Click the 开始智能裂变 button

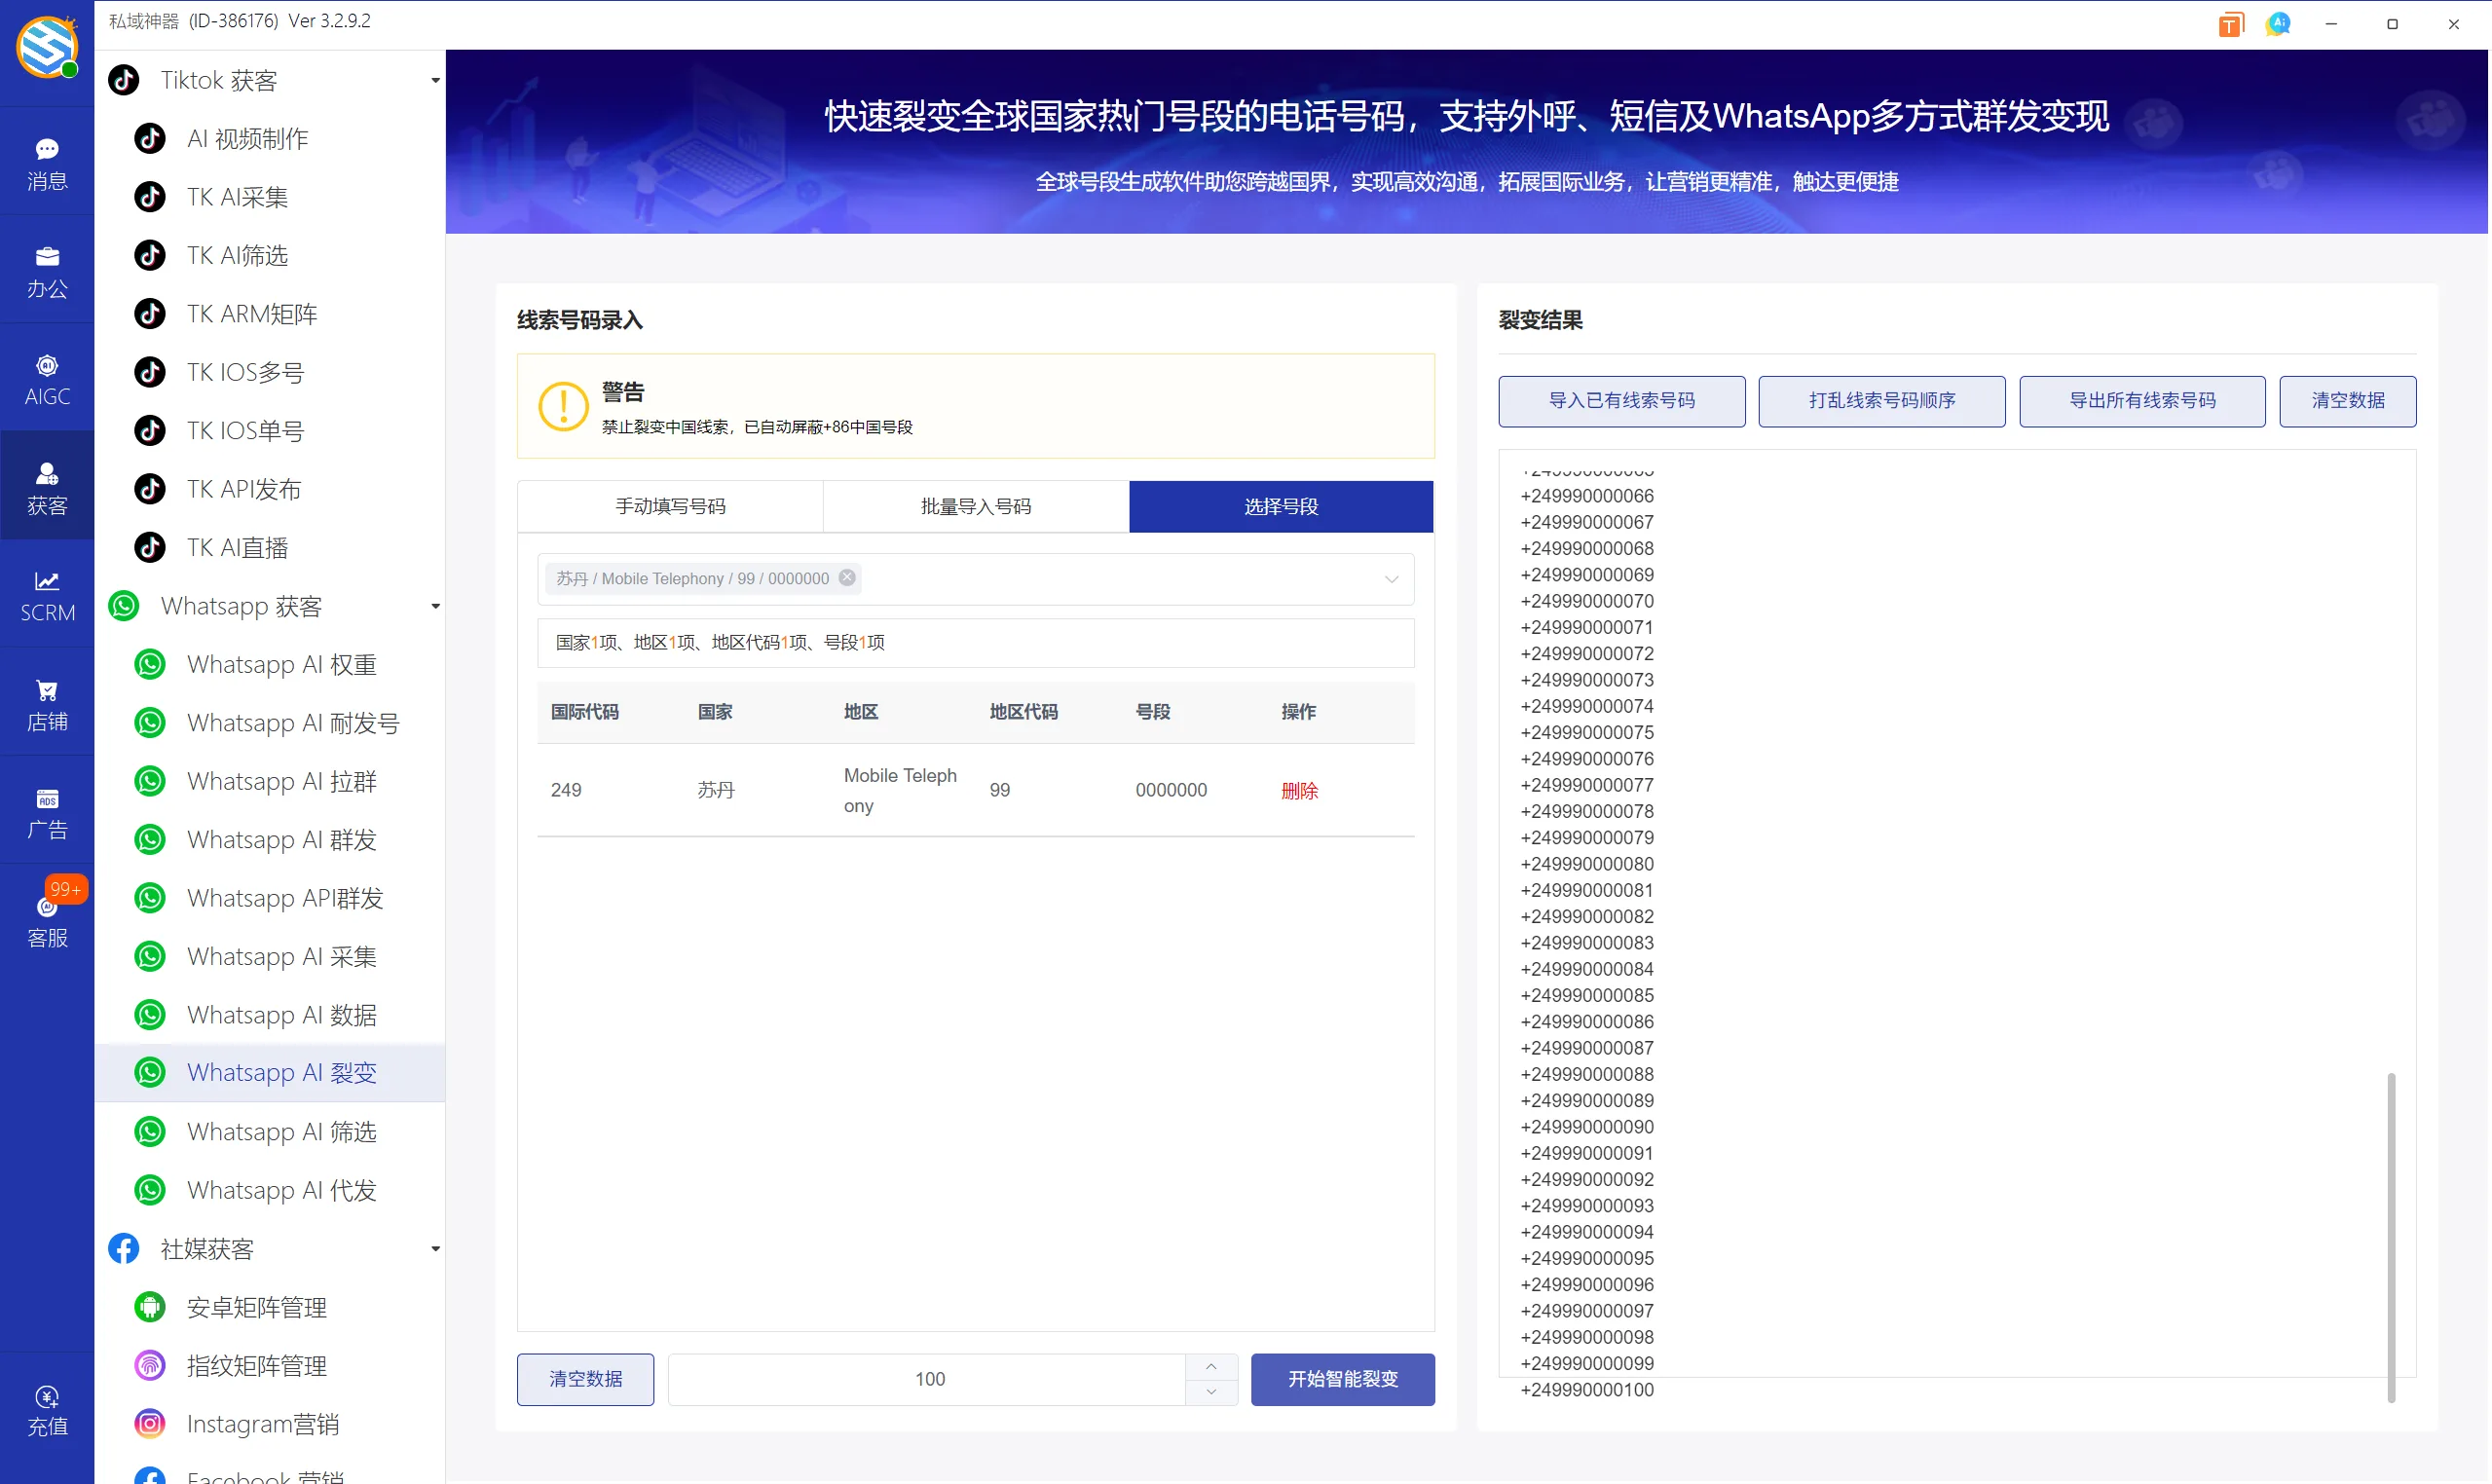tap(1343, 1378)
